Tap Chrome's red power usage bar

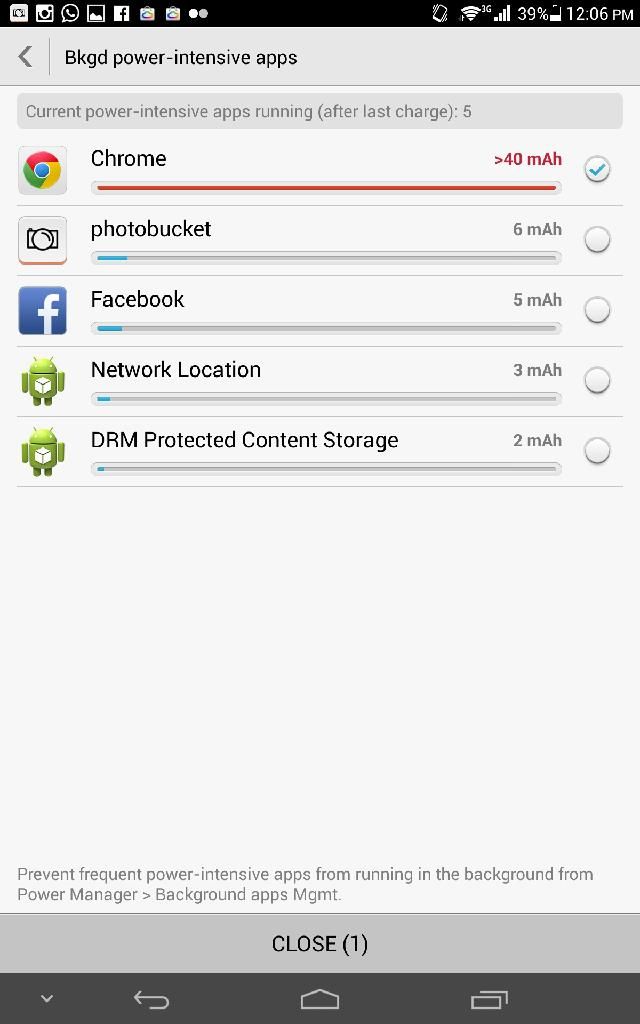[x=325, y=188]
